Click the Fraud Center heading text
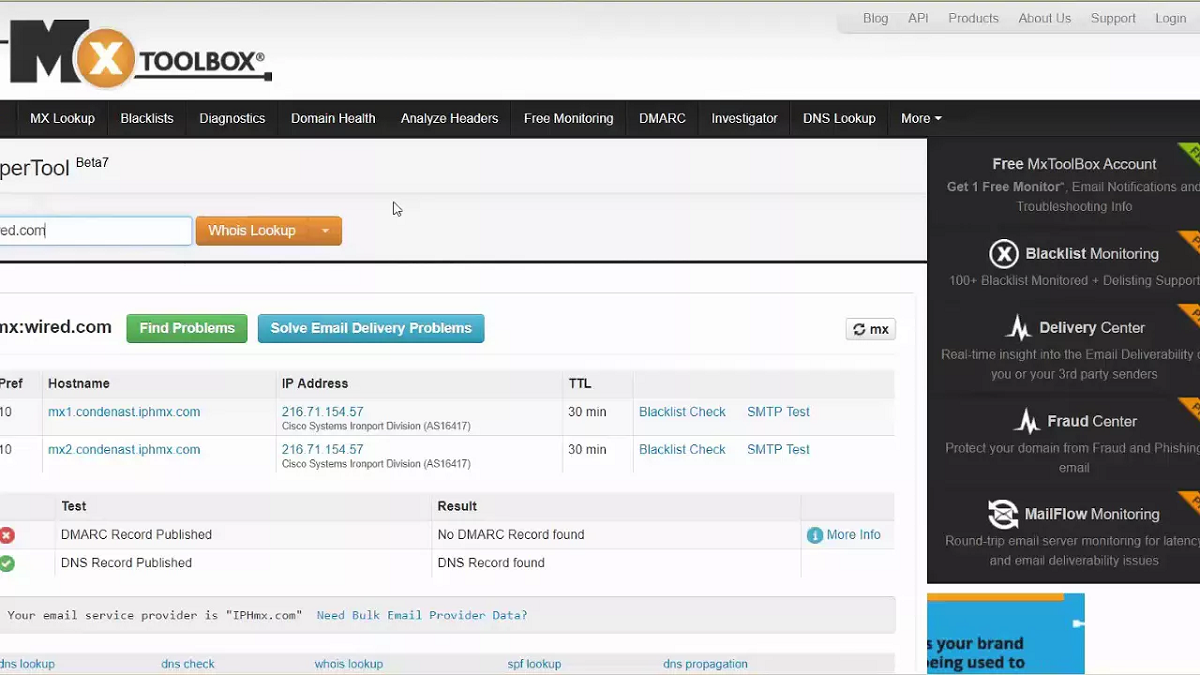Screen dimensions: 1200x675 1092,421
